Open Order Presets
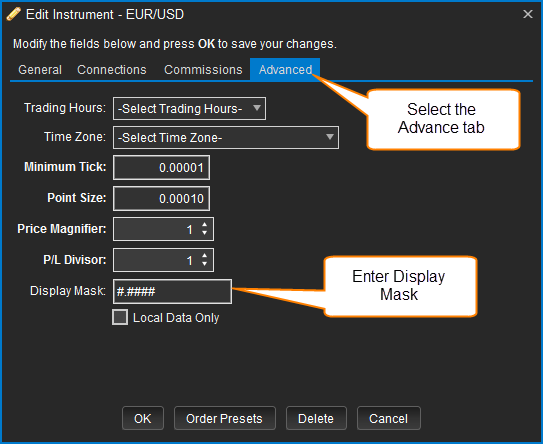 tap(224, 418)
